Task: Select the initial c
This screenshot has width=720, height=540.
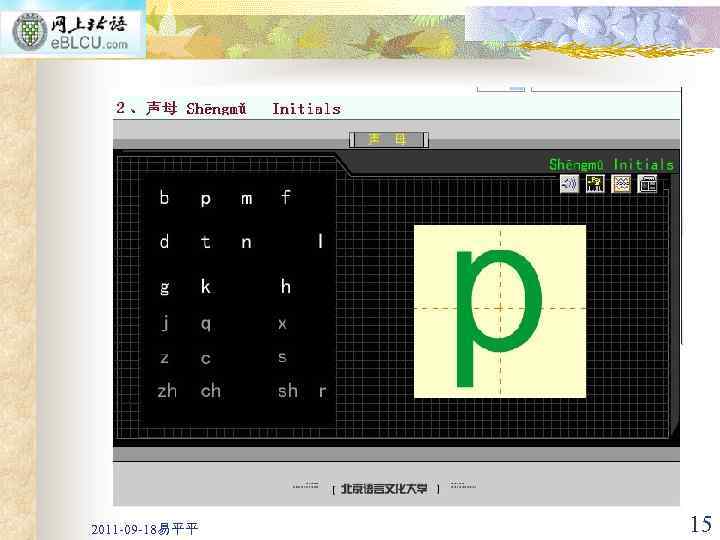Action: click(206, 358)
